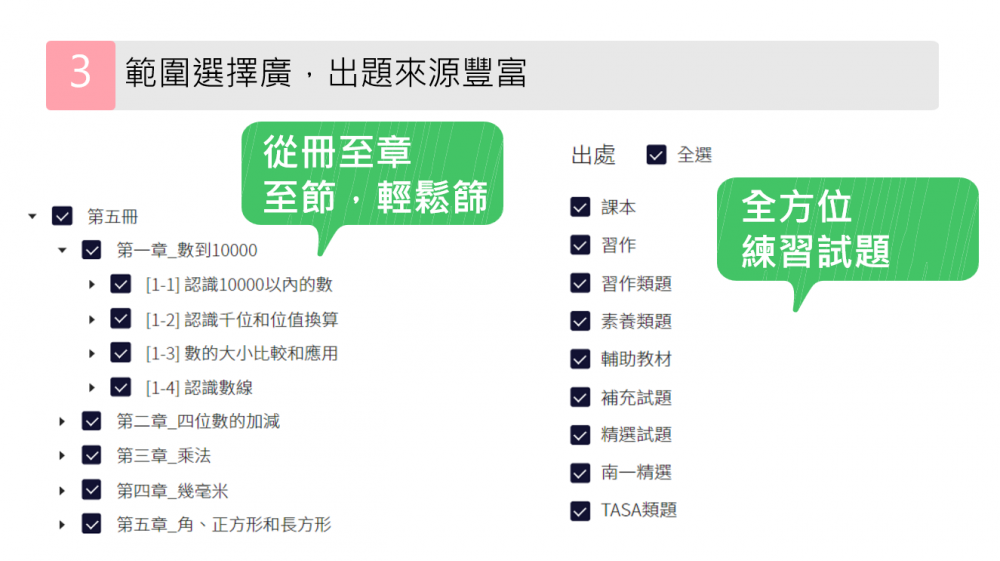Collapse 第一章_數到10000 chapter arrow

(62, 250)
